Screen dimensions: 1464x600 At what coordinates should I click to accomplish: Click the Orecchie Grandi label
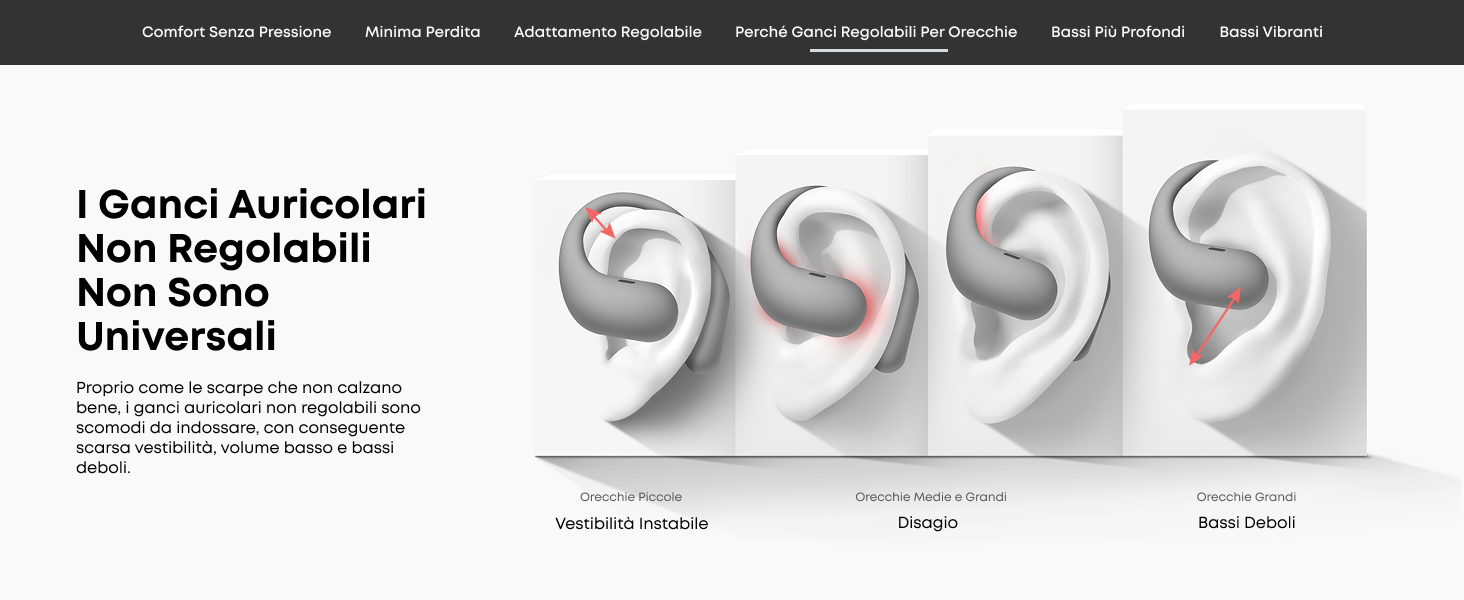tap(1246, 497)
